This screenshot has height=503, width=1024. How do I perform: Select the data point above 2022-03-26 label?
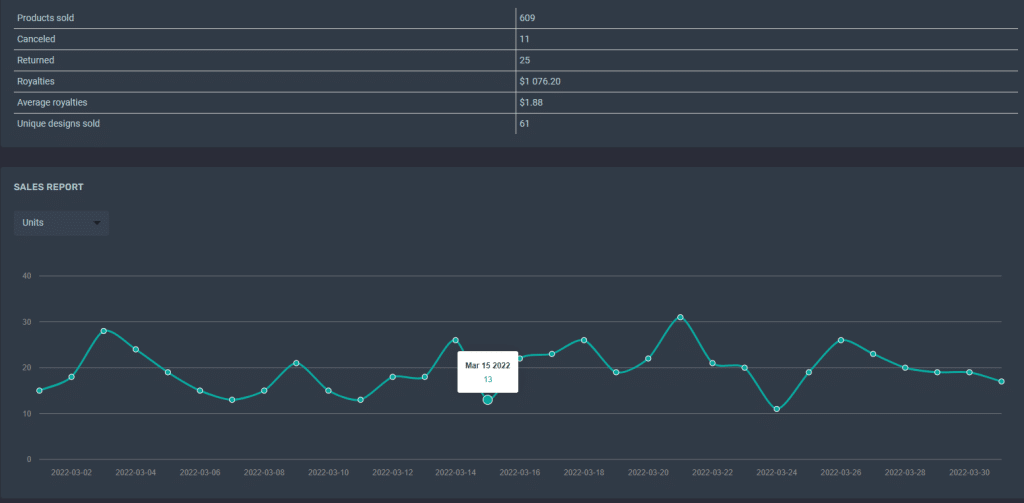(840, 340)
